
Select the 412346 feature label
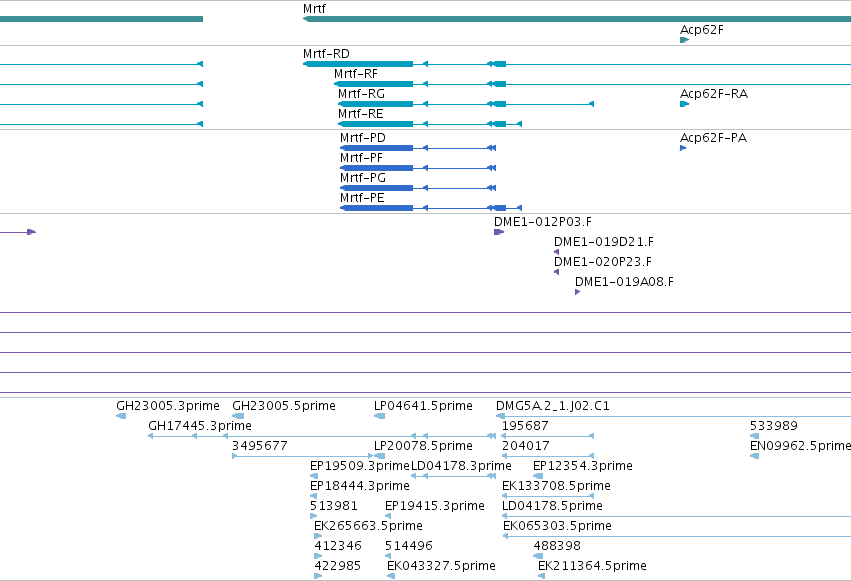(338, 546)
